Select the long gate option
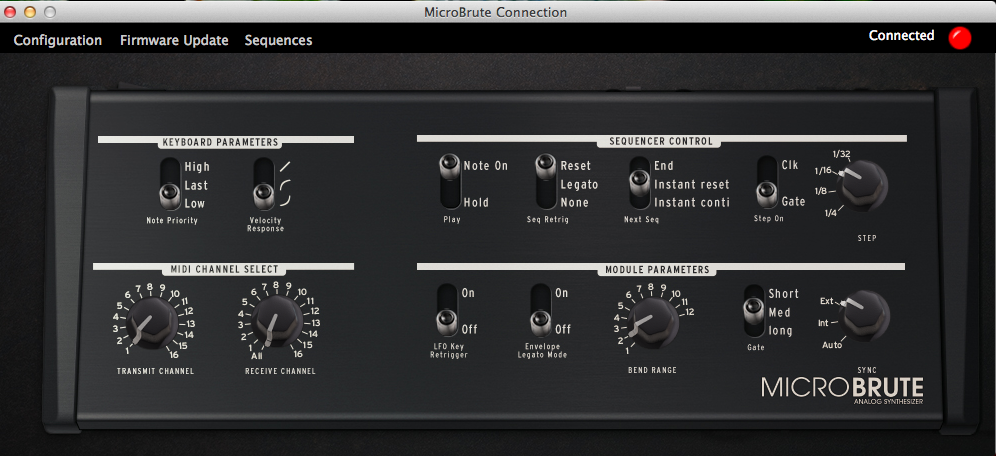This screenshot has height=456, width=996. pyautogui.click(x=781, y=331)
